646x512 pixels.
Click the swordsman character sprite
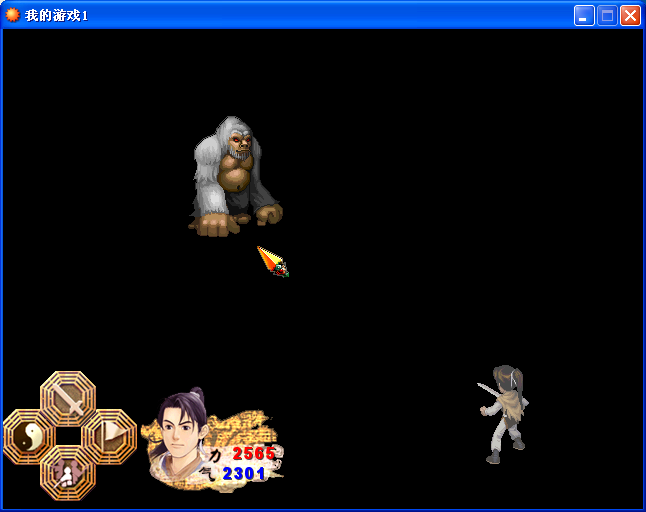click(503, 414)
